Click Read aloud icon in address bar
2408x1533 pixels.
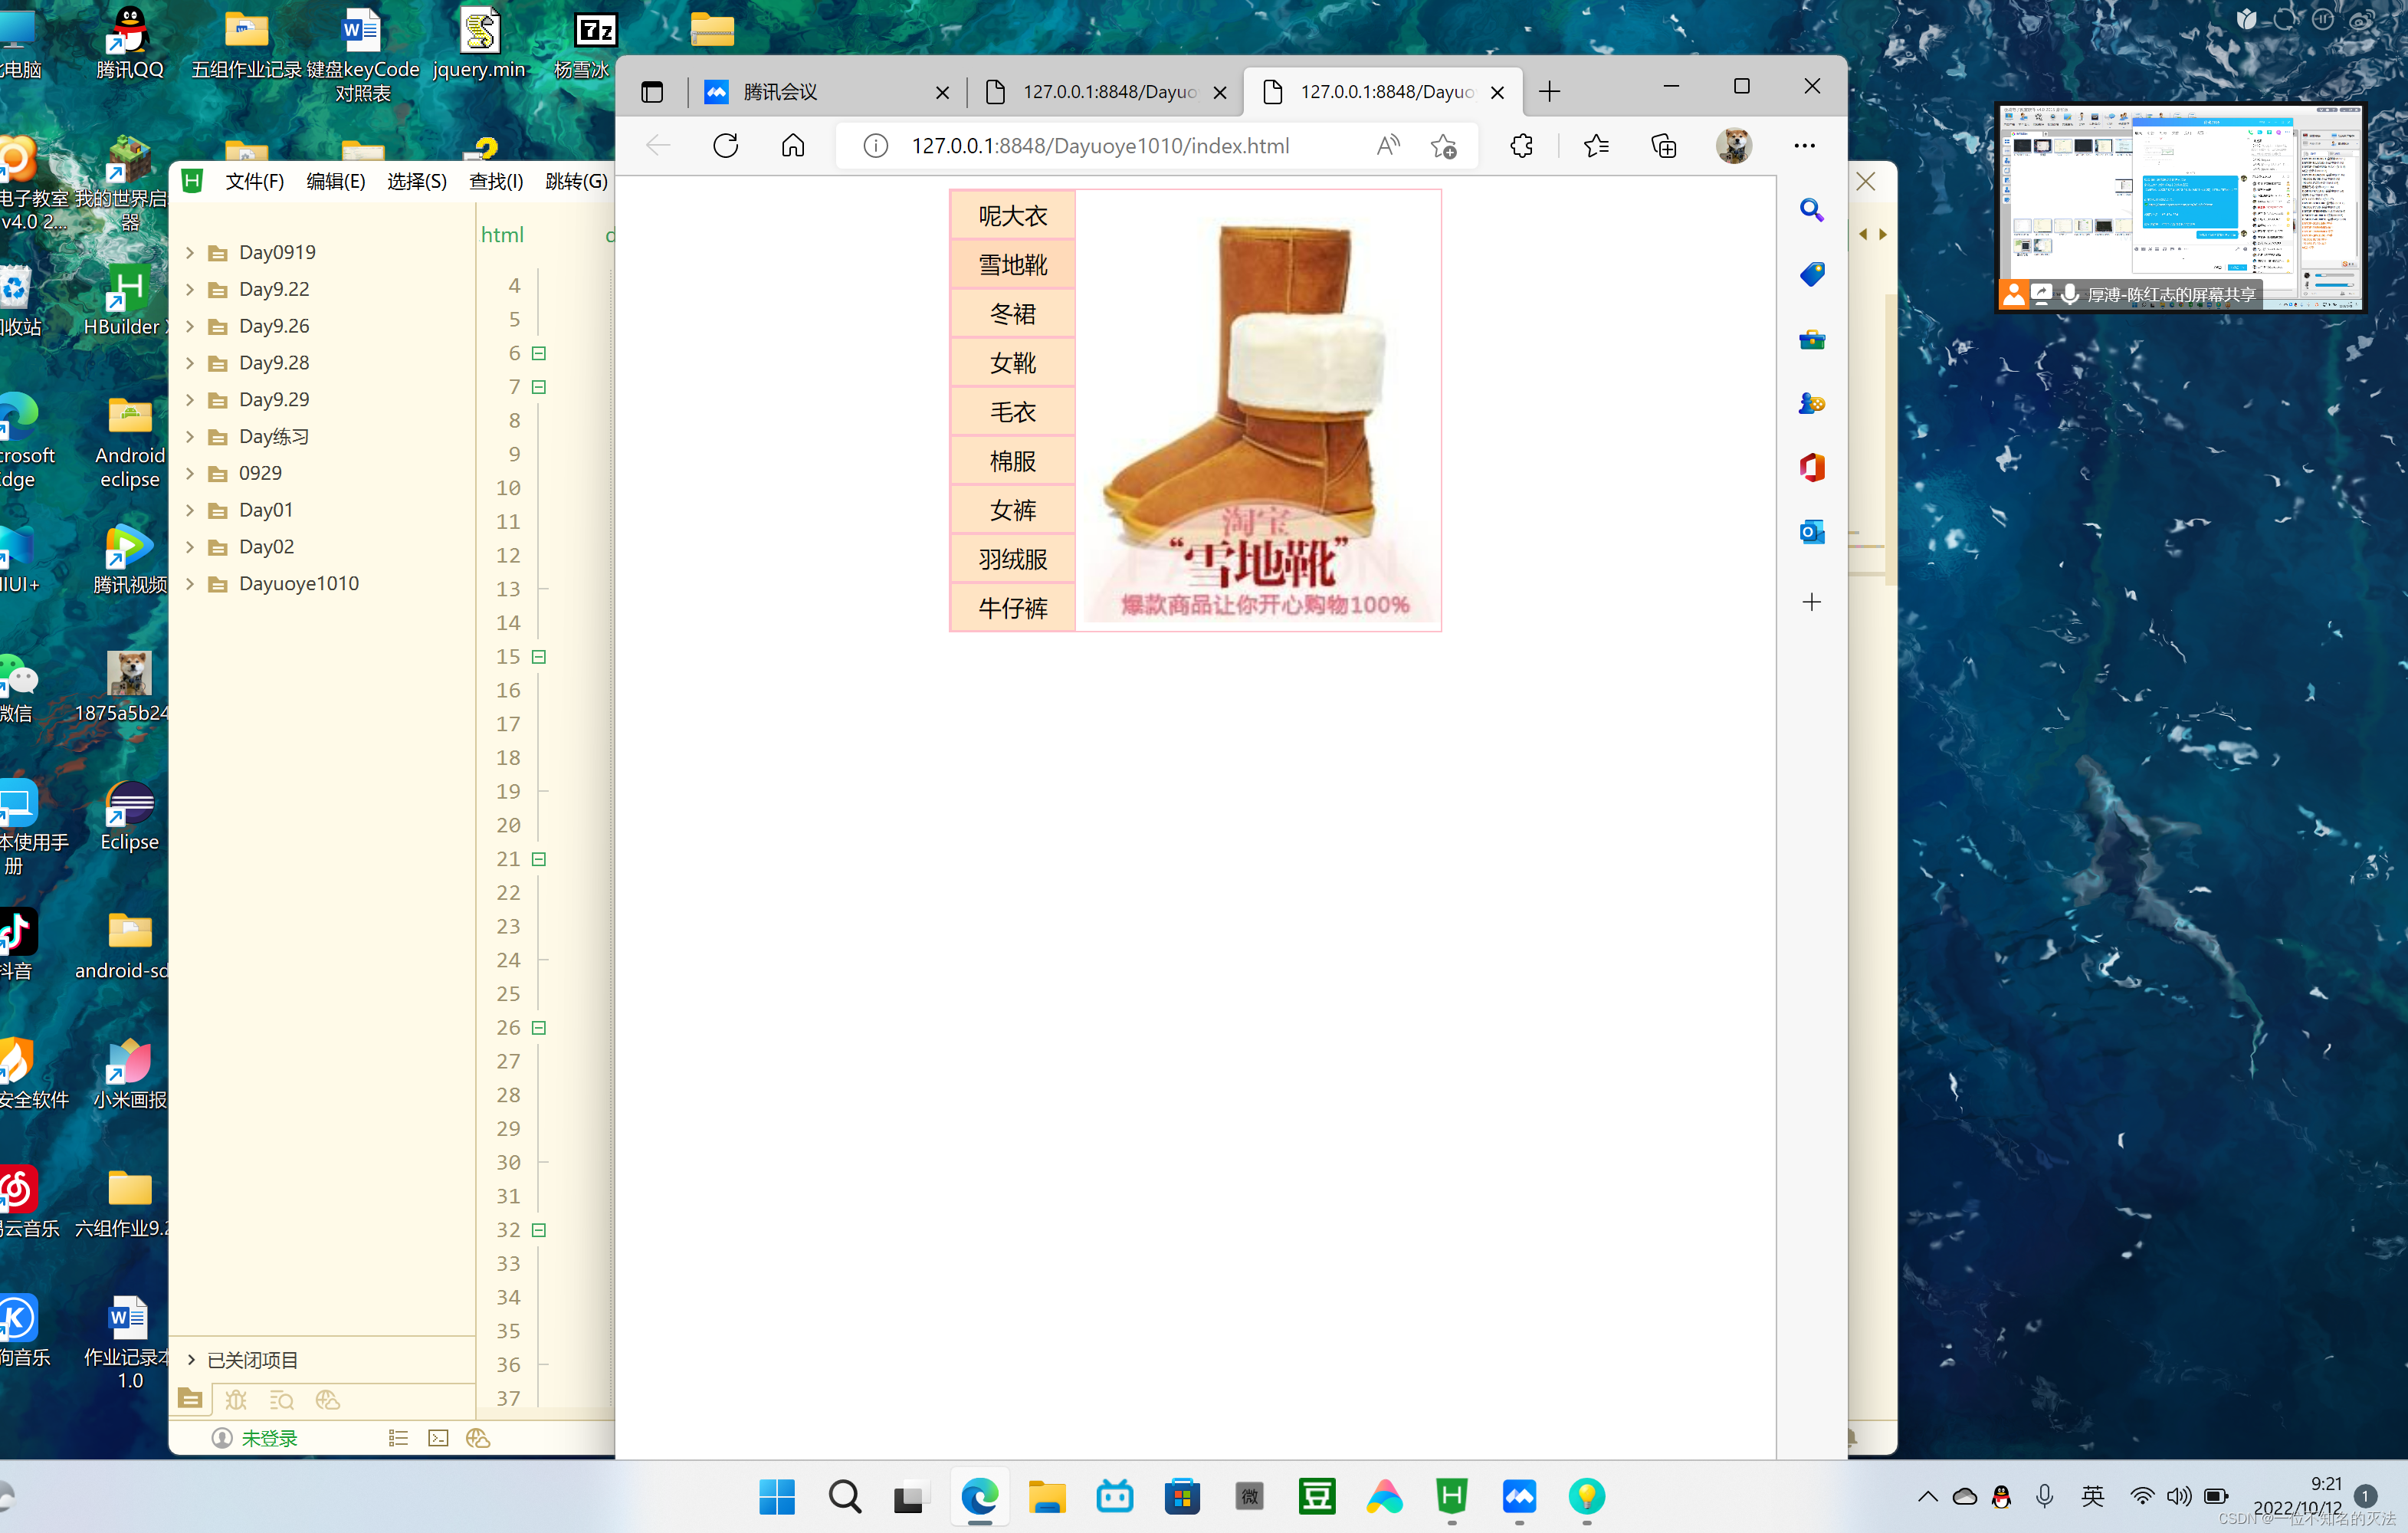[x=1388, y=146]
